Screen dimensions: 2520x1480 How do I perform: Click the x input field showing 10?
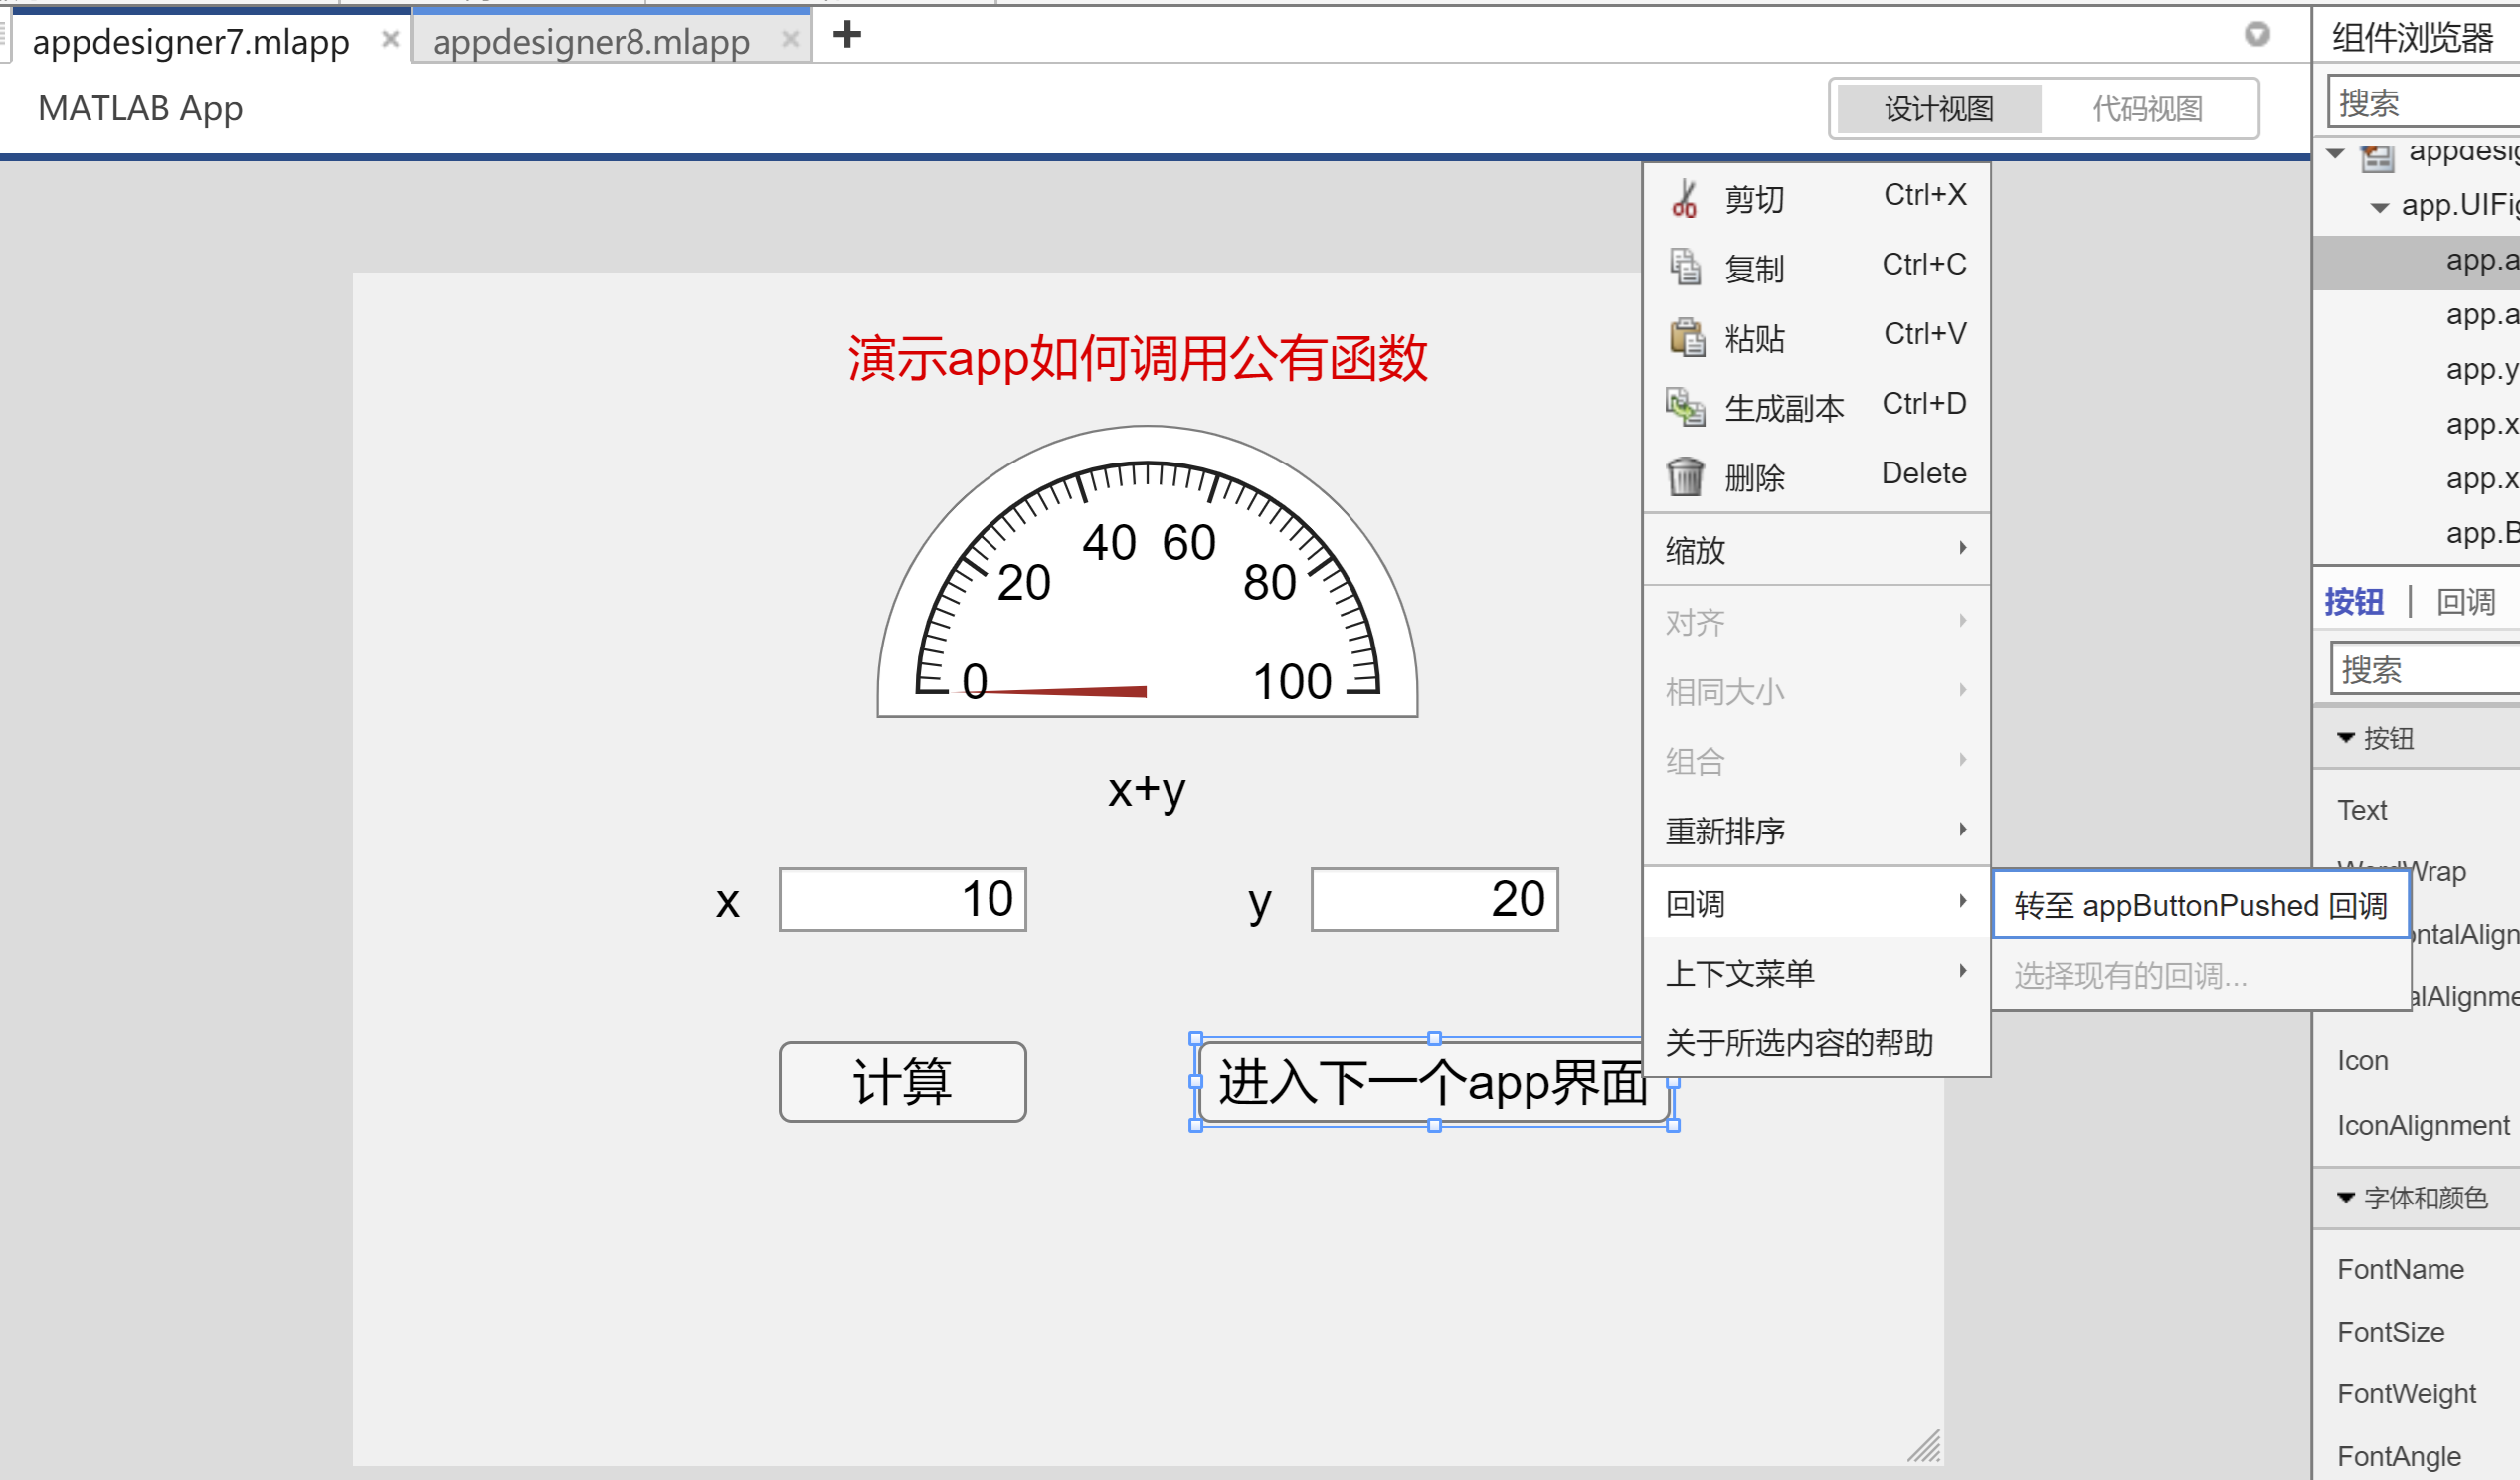click(x=902, y=899)
